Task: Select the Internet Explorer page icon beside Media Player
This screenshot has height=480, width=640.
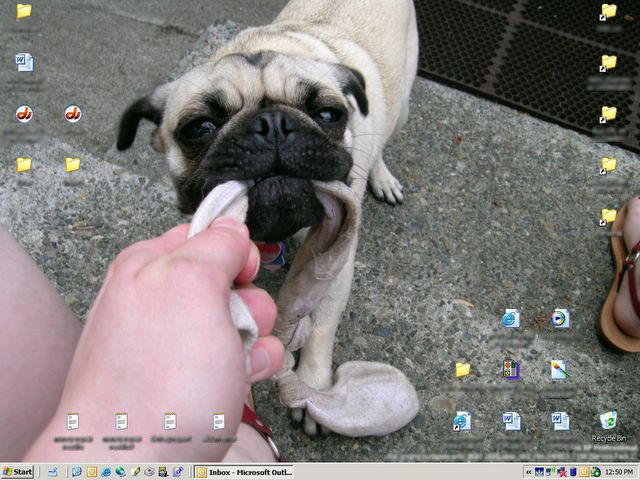Action: (511, 319)
